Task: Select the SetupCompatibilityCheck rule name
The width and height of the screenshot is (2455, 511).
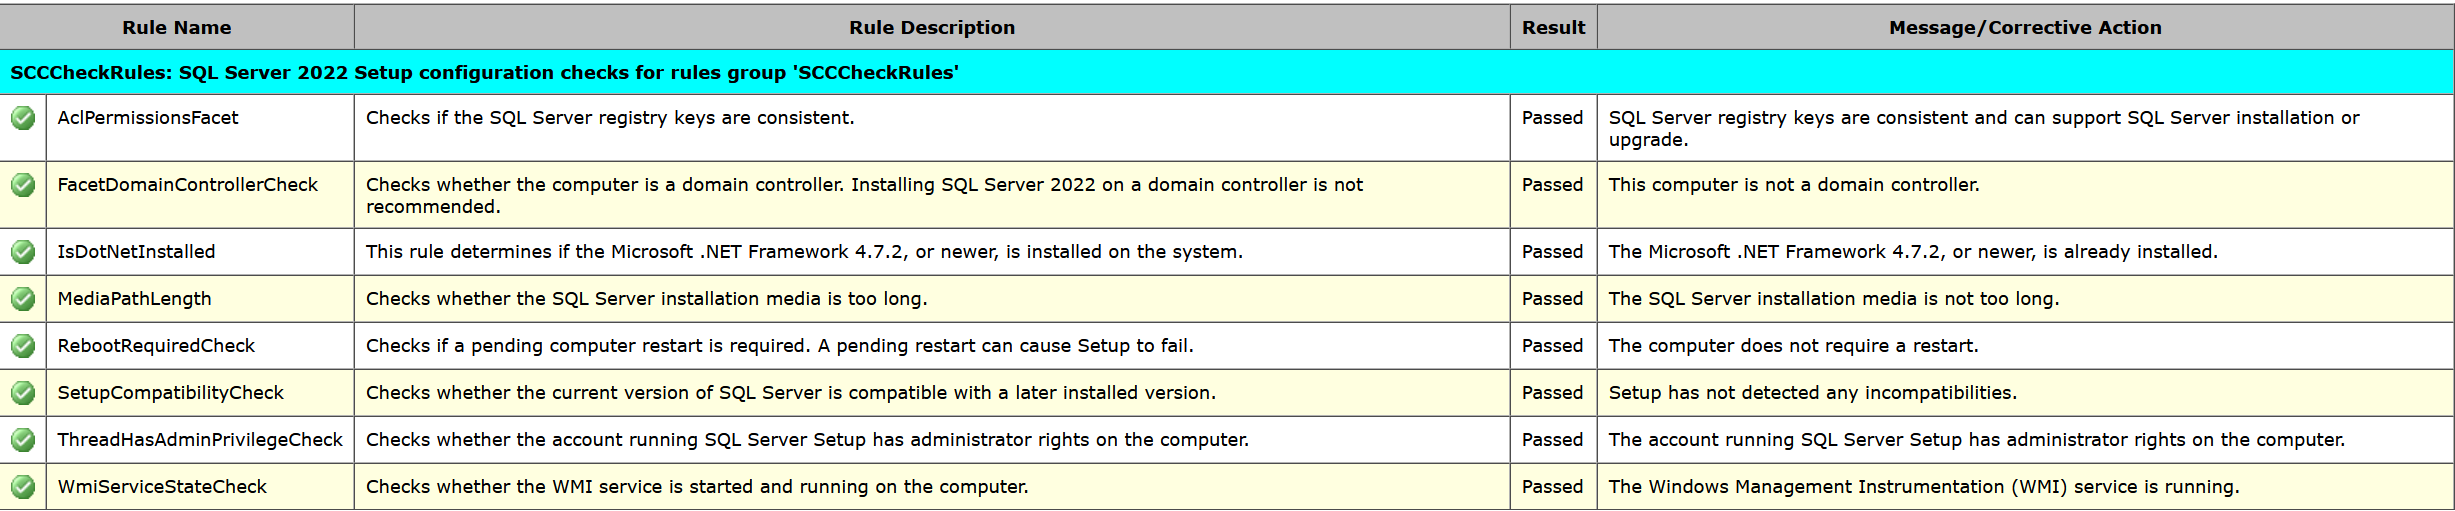Action: tap(171, 393)
